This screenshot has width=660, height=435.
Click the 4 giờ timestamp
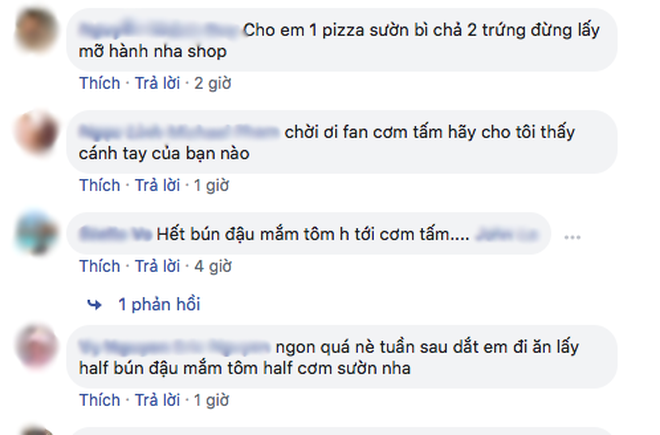tap(213, 267)
